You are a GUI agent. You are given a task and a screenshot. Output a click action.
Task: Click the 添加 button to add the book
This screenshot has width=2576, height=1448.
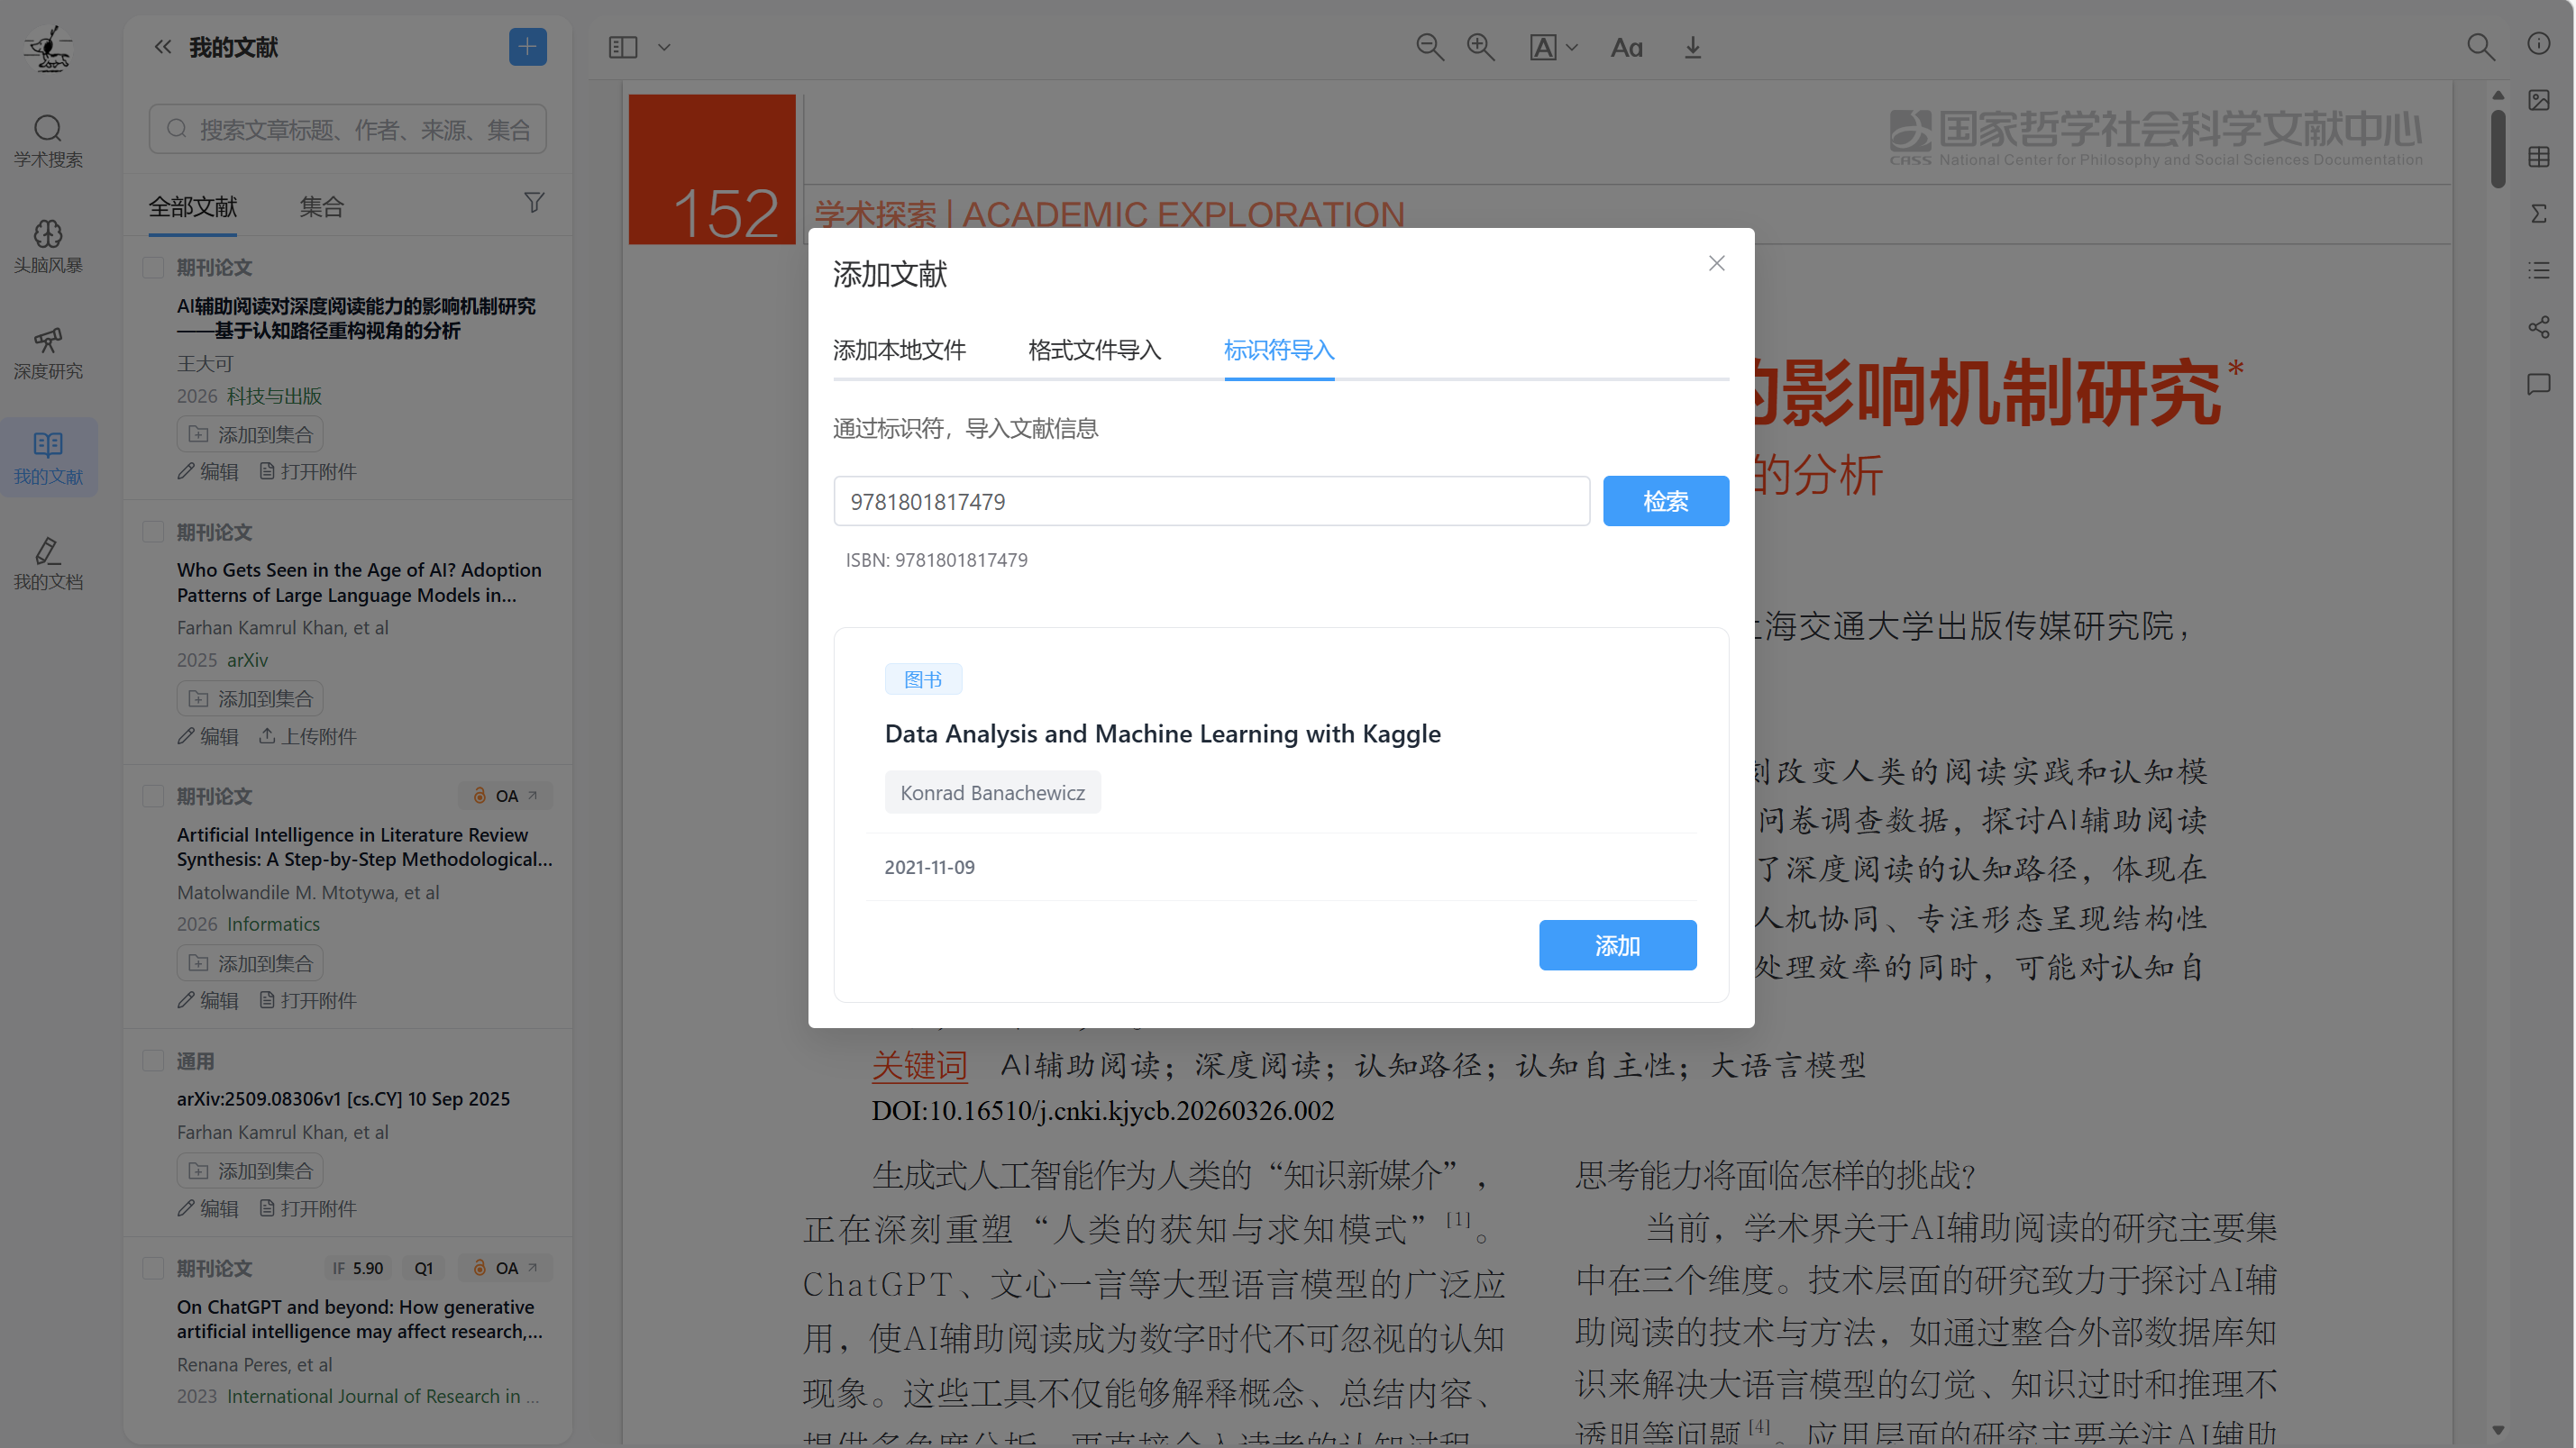point(1617,945)
